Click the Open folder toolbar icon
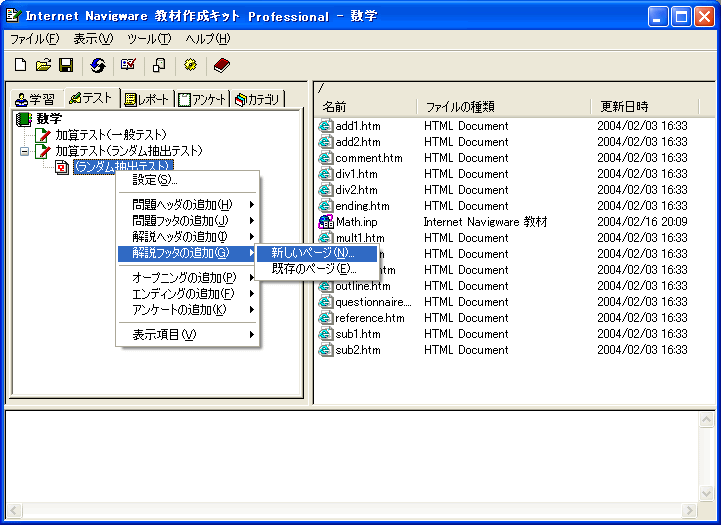 tap(43, 65)
